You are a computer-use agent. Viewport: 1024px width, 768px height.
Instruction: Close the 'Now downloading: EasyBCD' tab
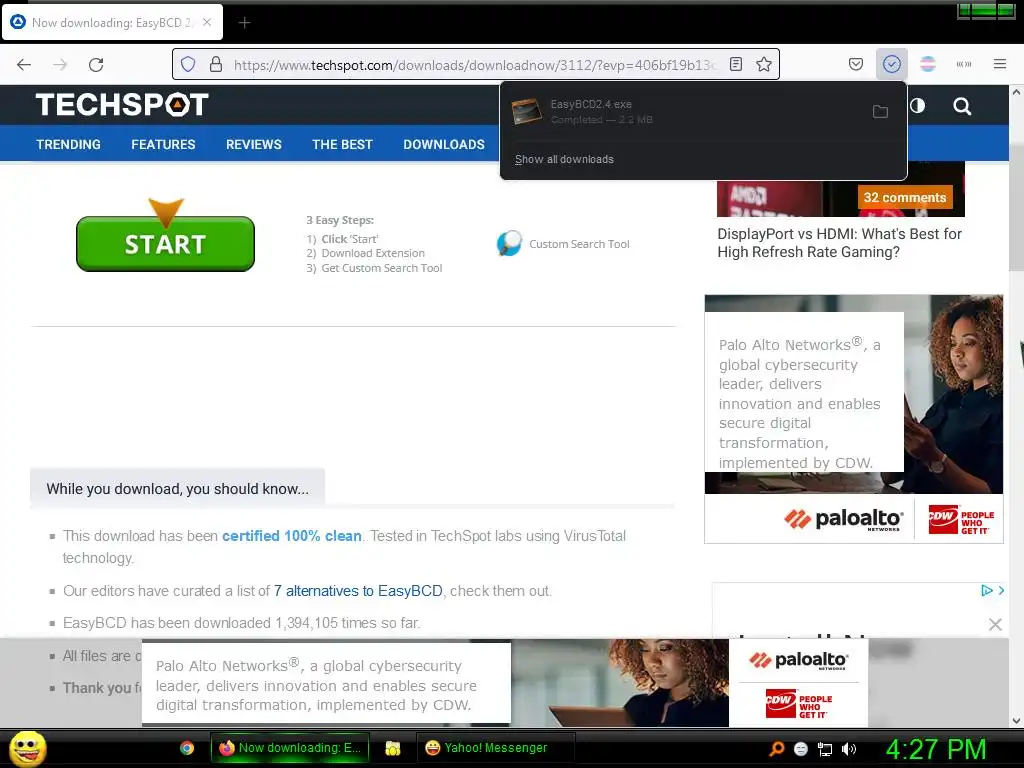pyautogui.click(x=207, y=22)
